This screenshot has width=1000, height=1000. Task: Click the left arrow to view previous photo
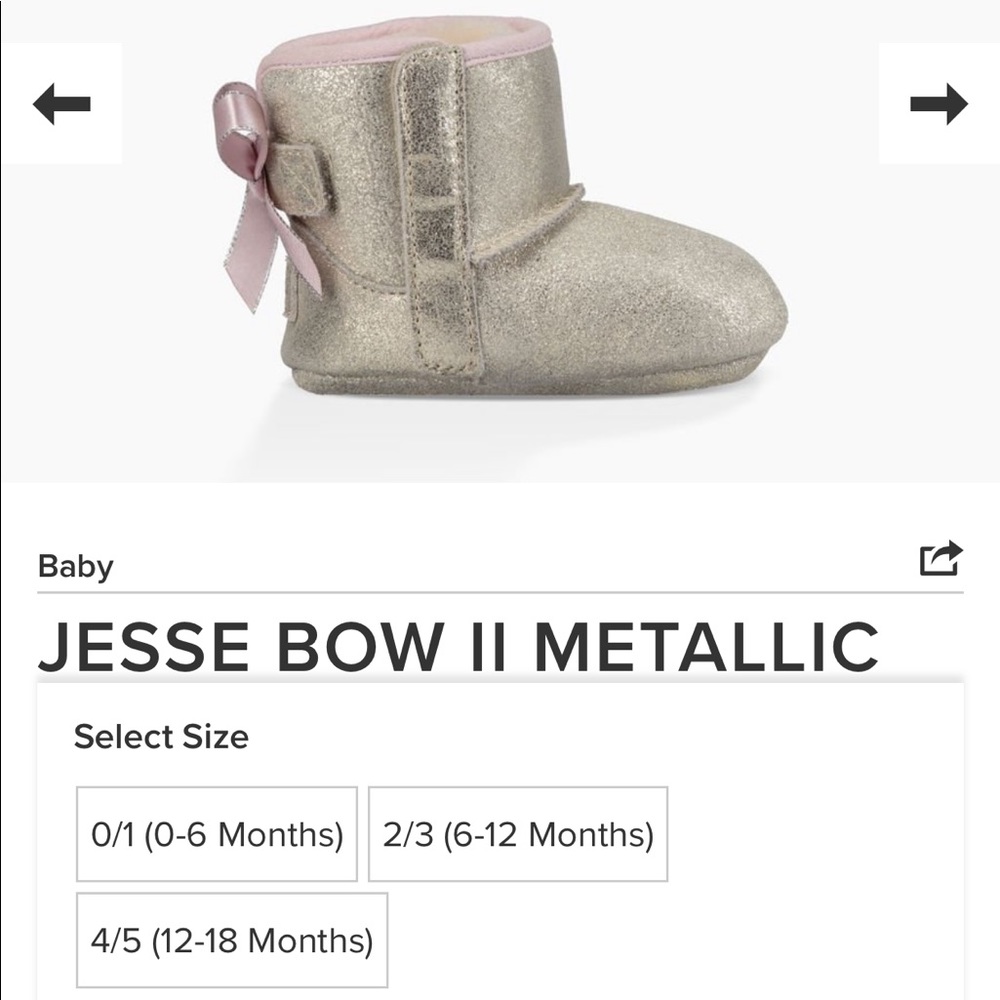59,103
